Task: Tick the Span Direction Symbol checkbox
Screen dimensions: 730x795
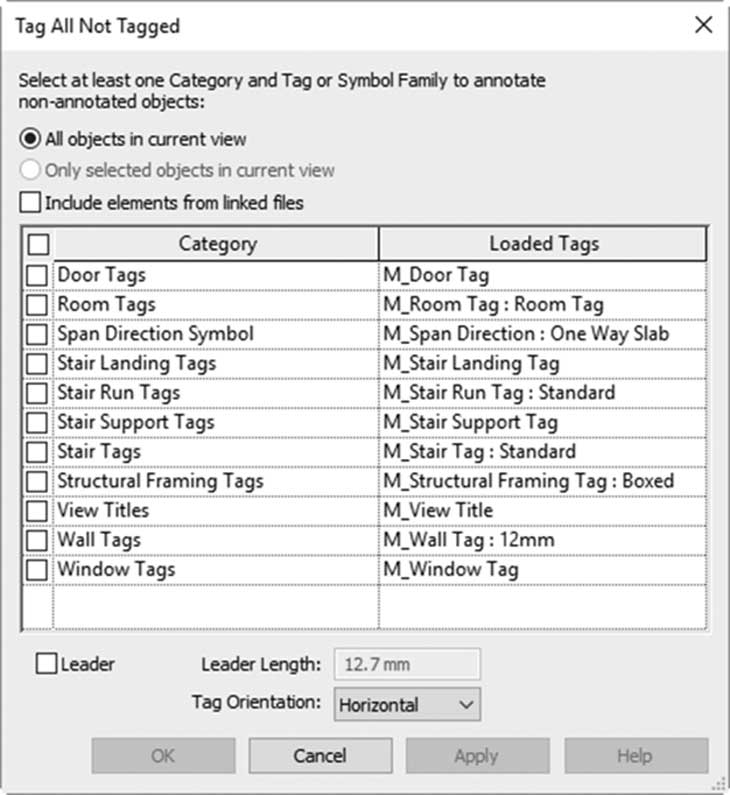Action: pyautogui.click(x=37, y=335)
